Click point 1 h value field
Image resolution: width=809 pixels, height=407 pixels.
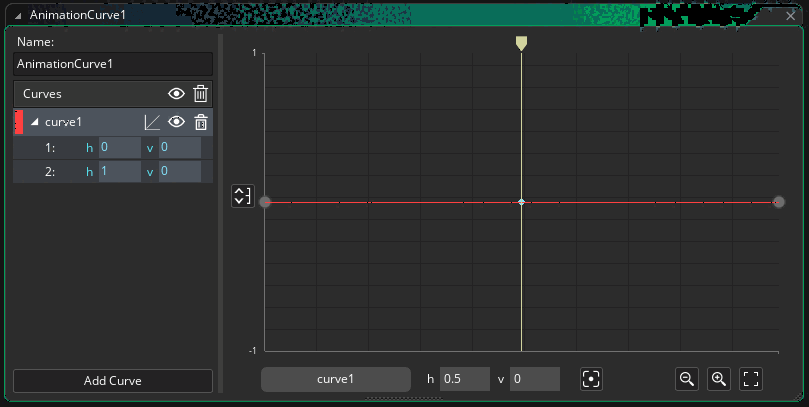119,147
